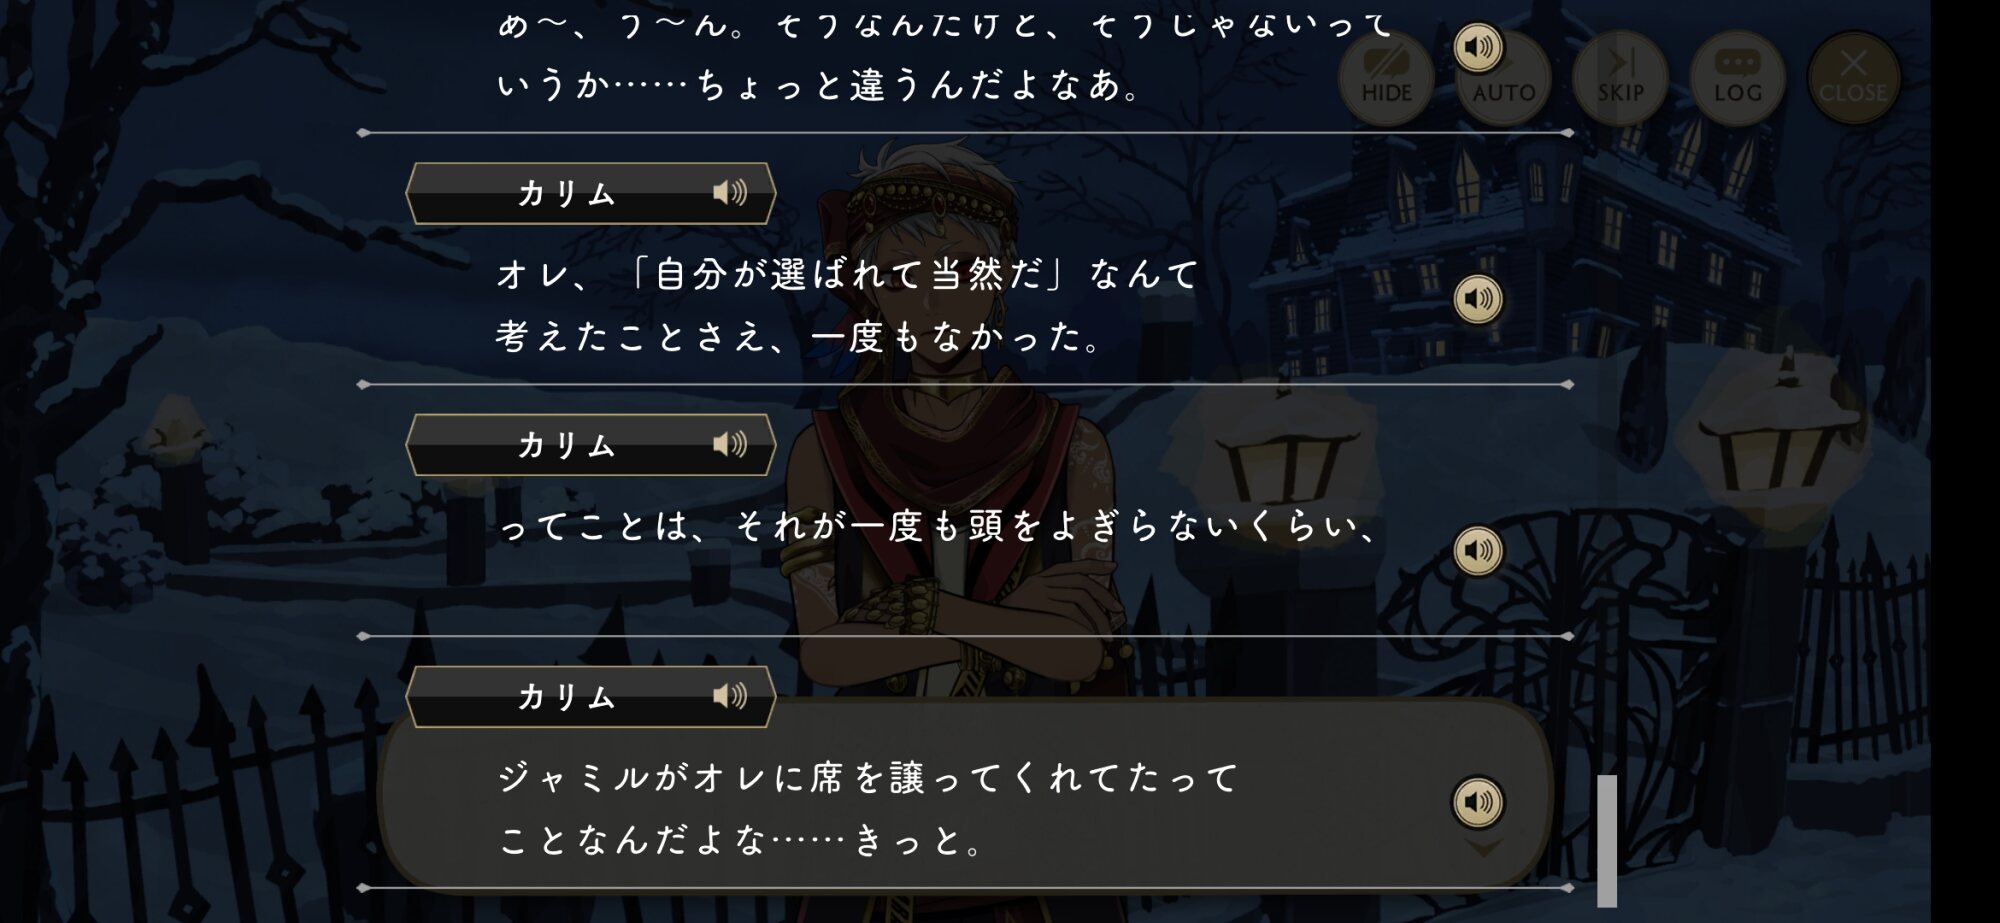Play voice for the topmost partially visible line
The width and height of the screenshot is (2000, 923).
(1478, 47)
